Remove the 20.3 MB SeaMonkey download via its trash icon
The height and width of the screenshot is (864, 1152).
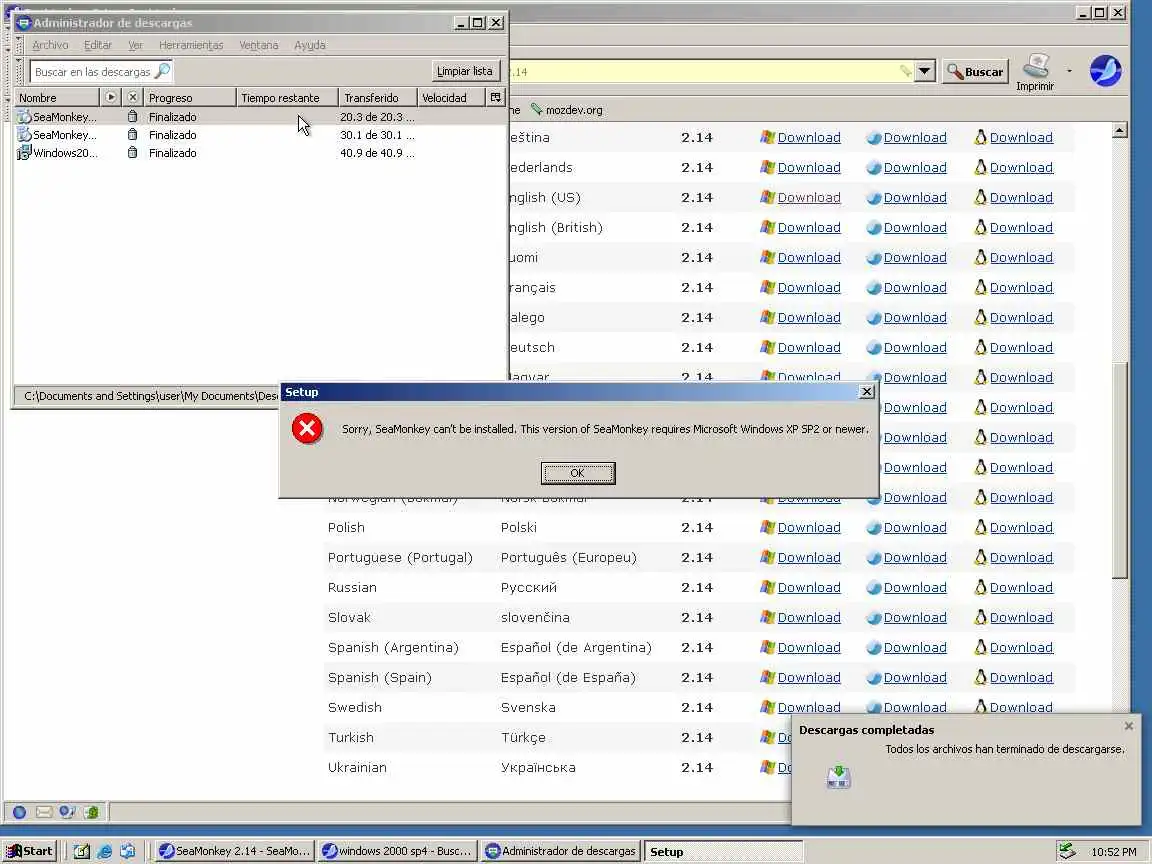[x=132, y=117]
